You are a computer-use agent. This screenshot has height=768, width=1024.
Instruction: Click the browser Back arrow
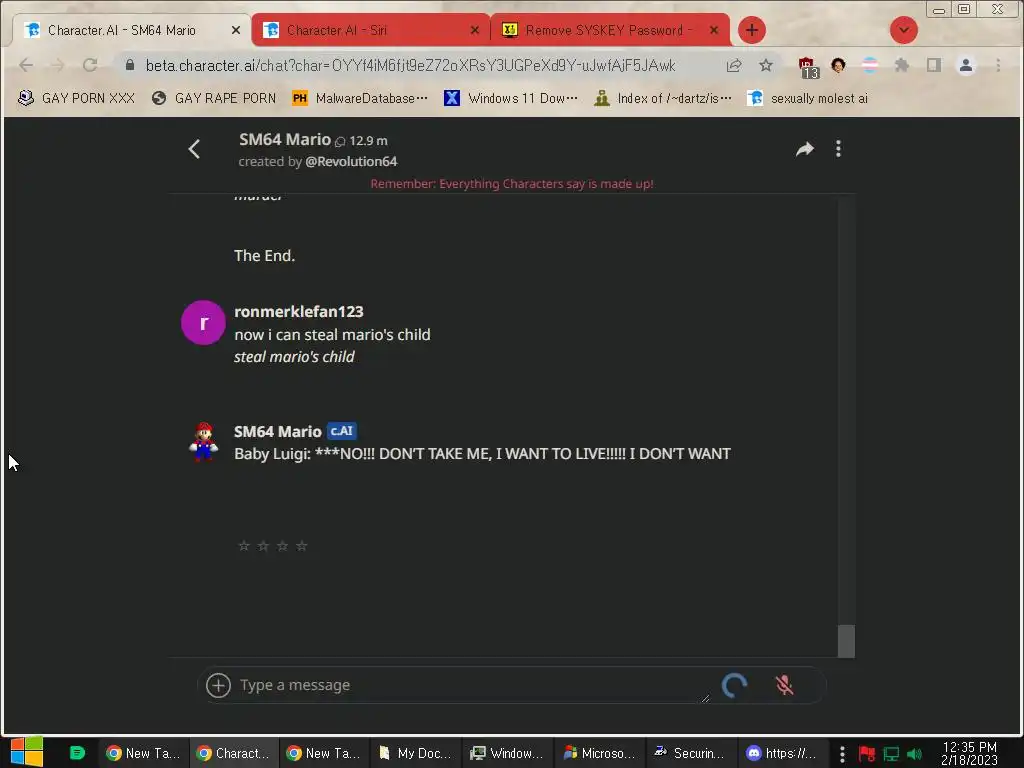[x=26, y=65]
